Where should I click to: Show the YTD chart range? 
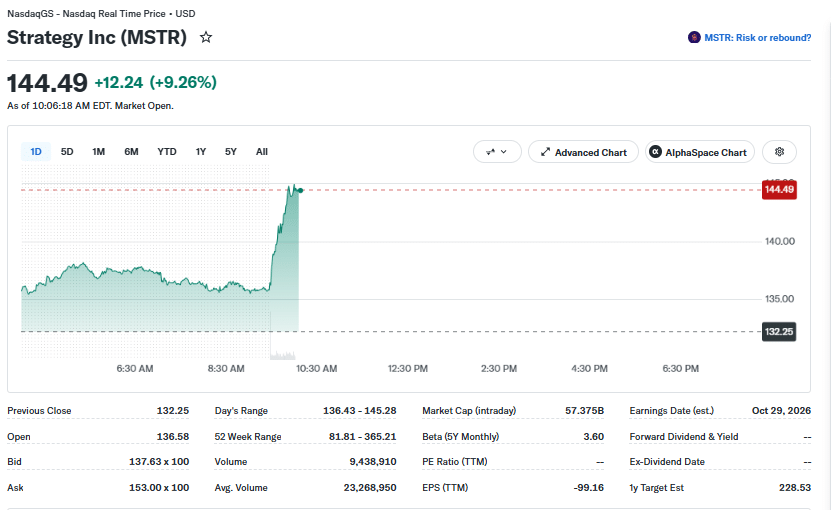click(167, 152)
